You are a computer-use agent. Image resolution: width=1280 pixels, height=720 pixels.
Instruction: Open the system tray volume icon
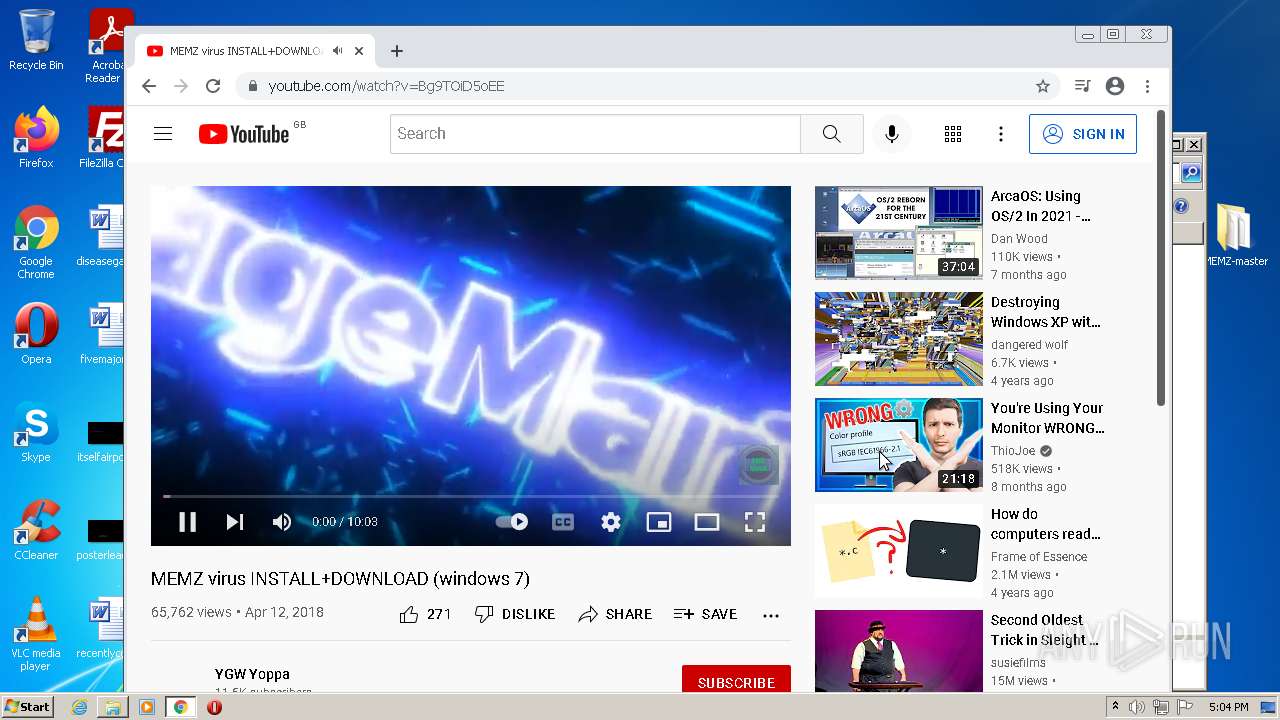tap(1137, 707)
